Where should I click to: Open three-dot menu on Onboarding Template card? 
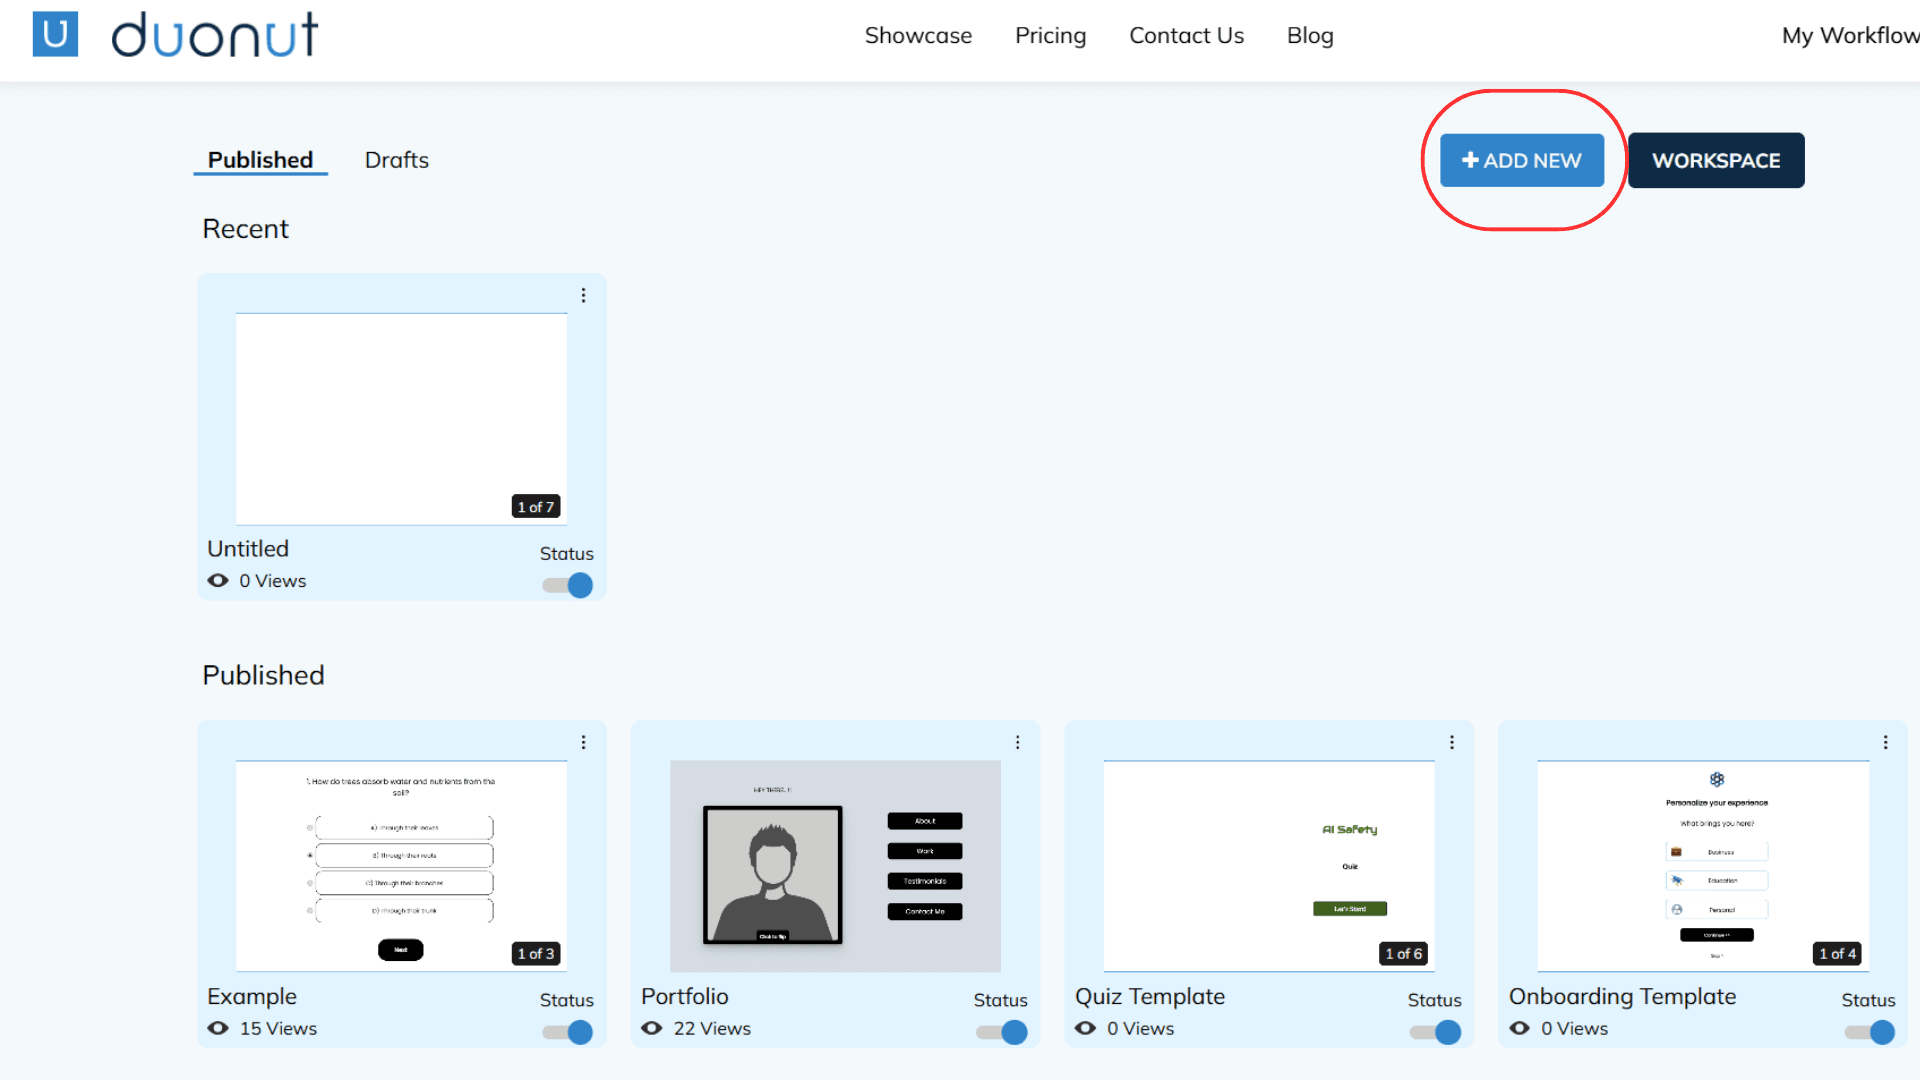point(1885,742)
